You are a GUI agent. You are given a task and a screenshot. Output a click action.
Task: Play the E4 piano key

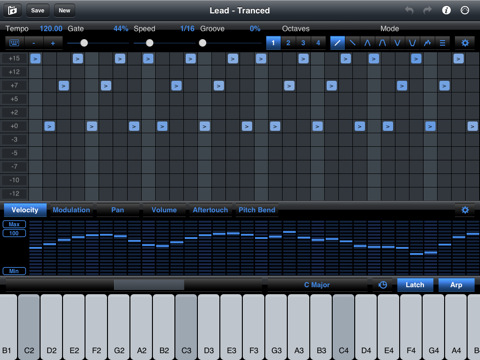click(389, 327)
